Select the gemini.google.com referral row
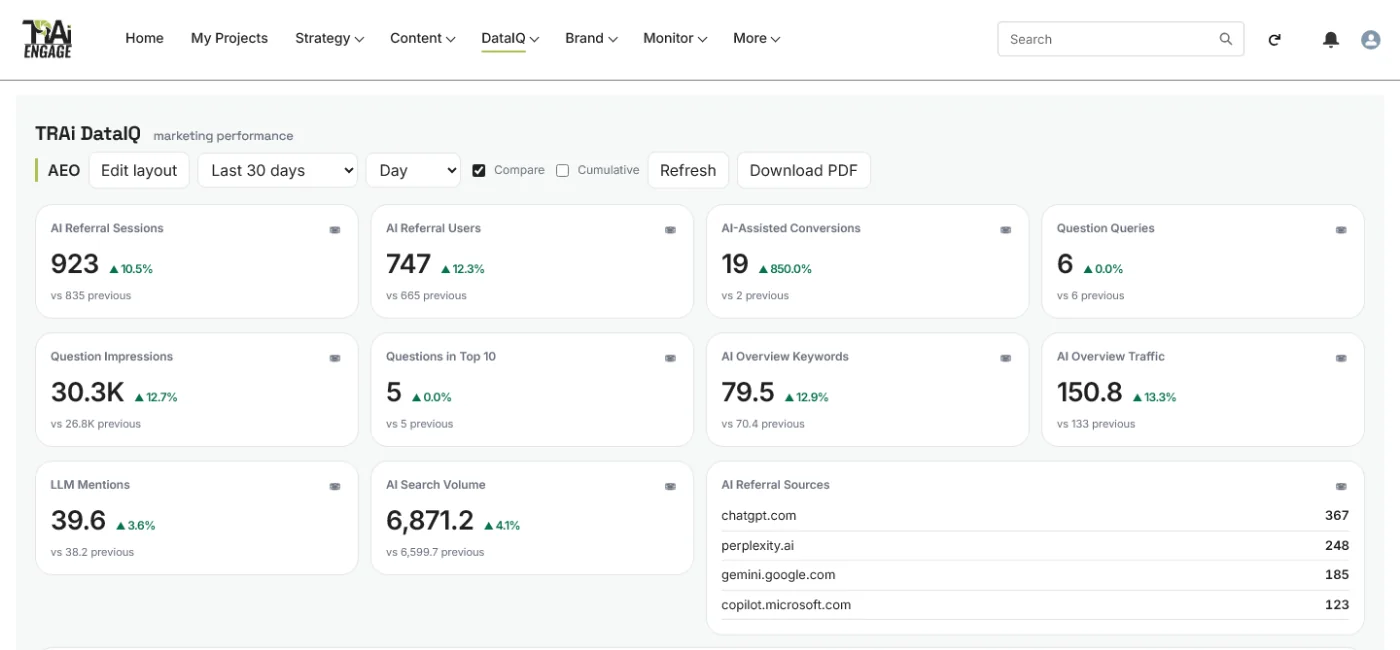The height and width of the screenshot is (650, 1400). coord(1035,575)
